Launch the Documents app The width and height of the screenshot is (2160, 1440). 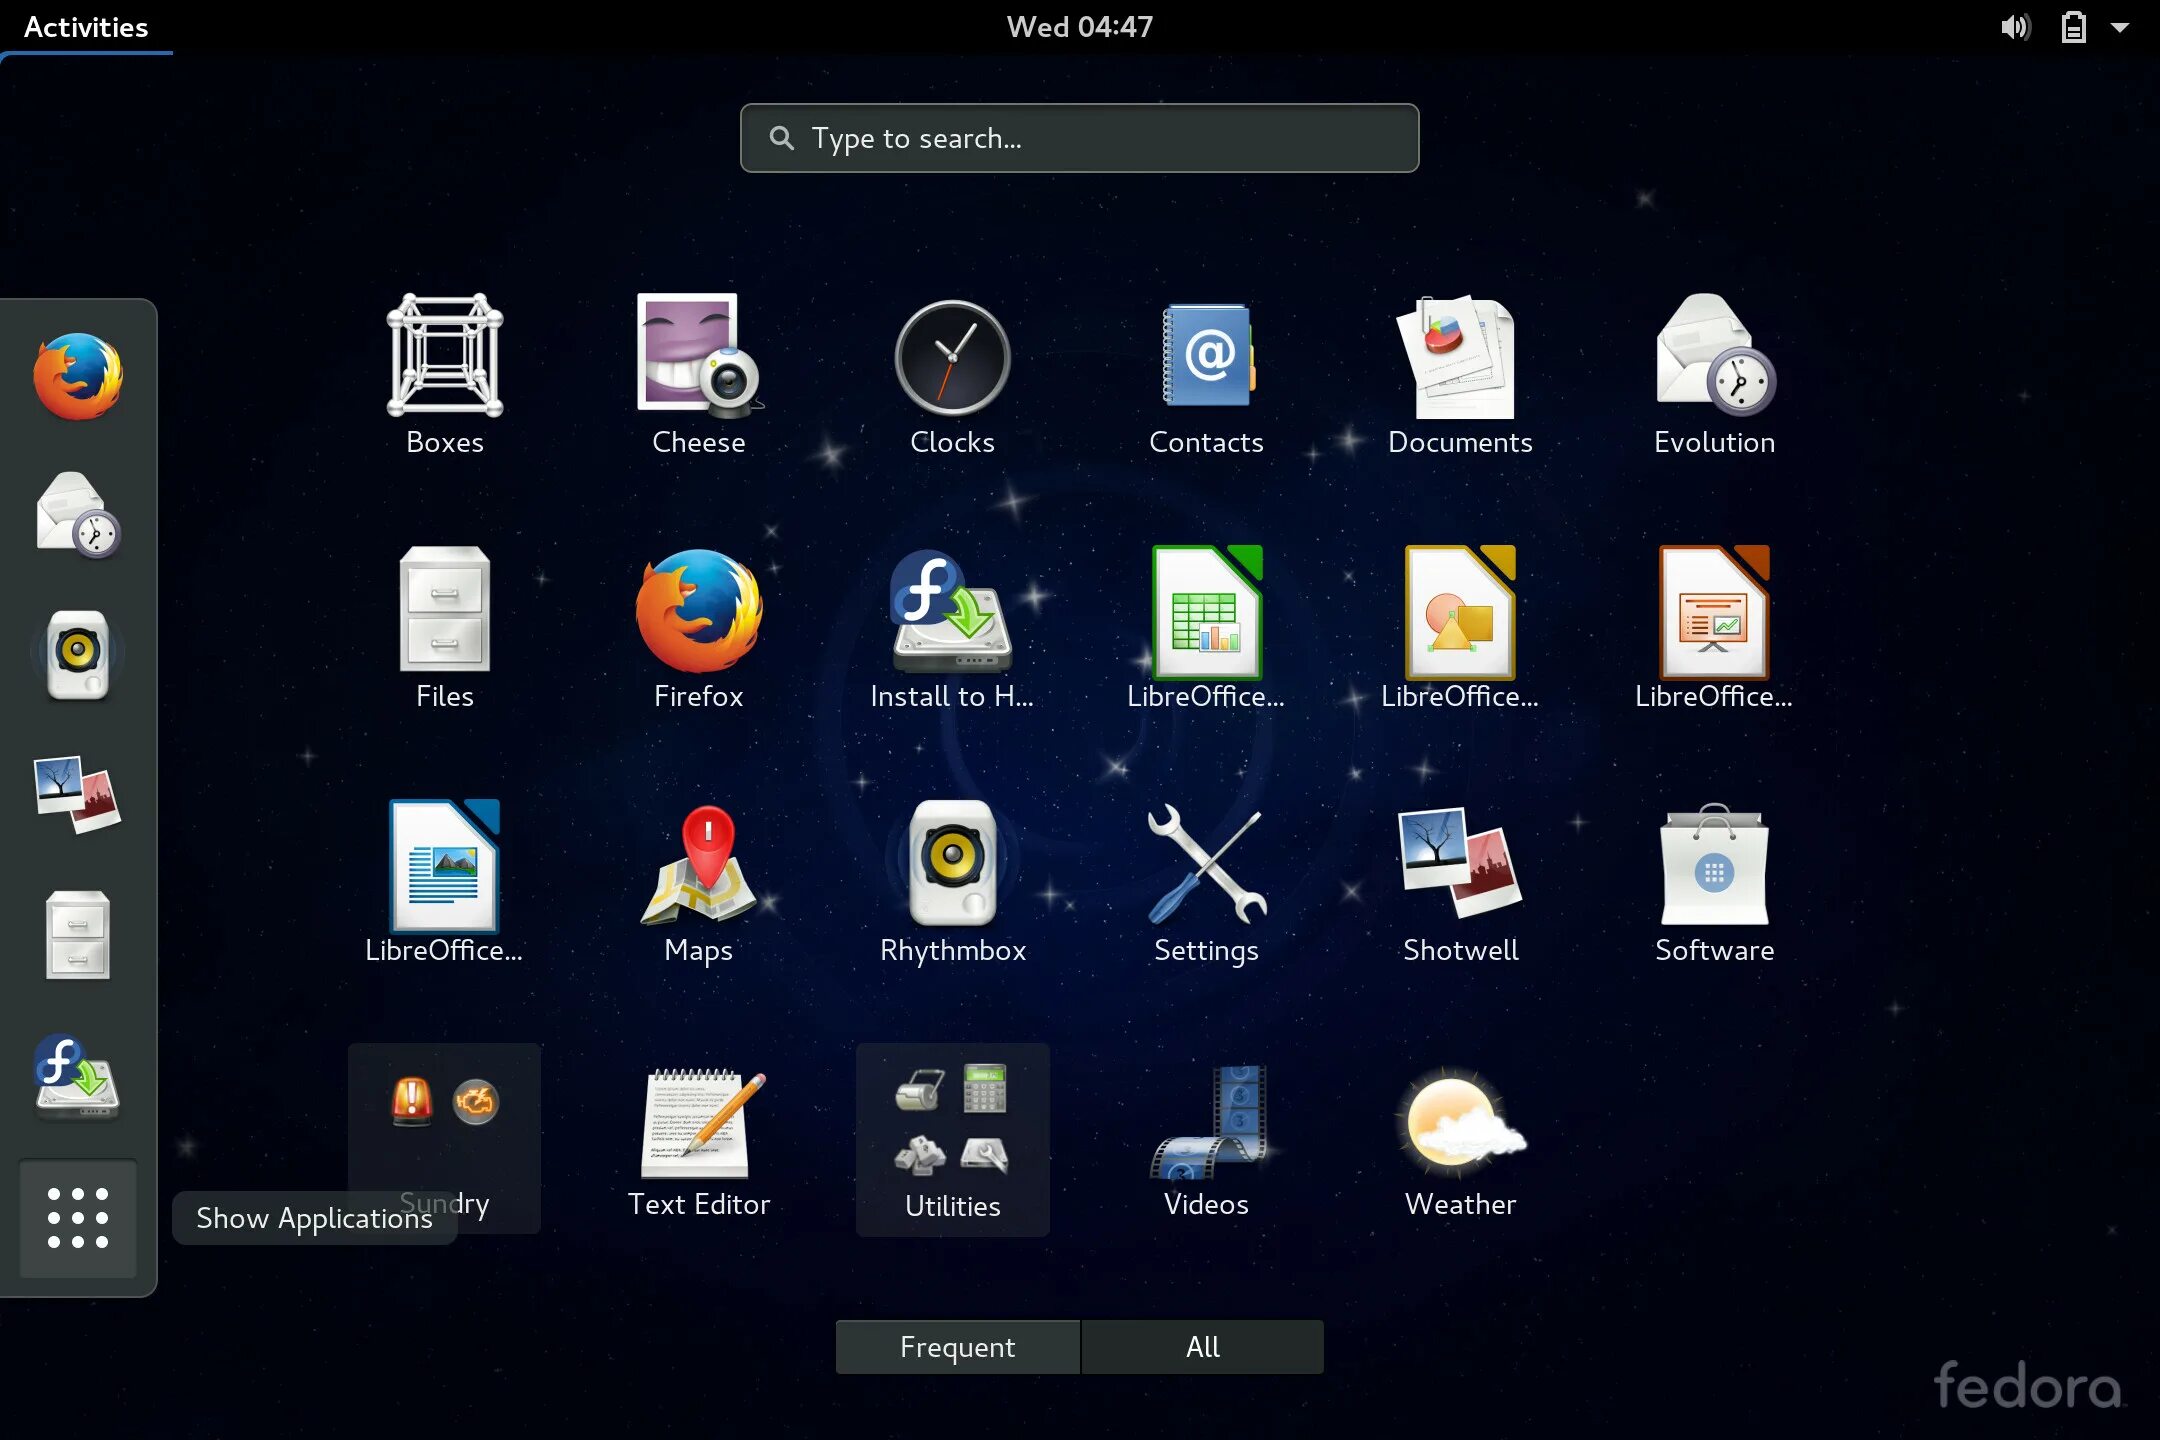[x=1461, y=375]
